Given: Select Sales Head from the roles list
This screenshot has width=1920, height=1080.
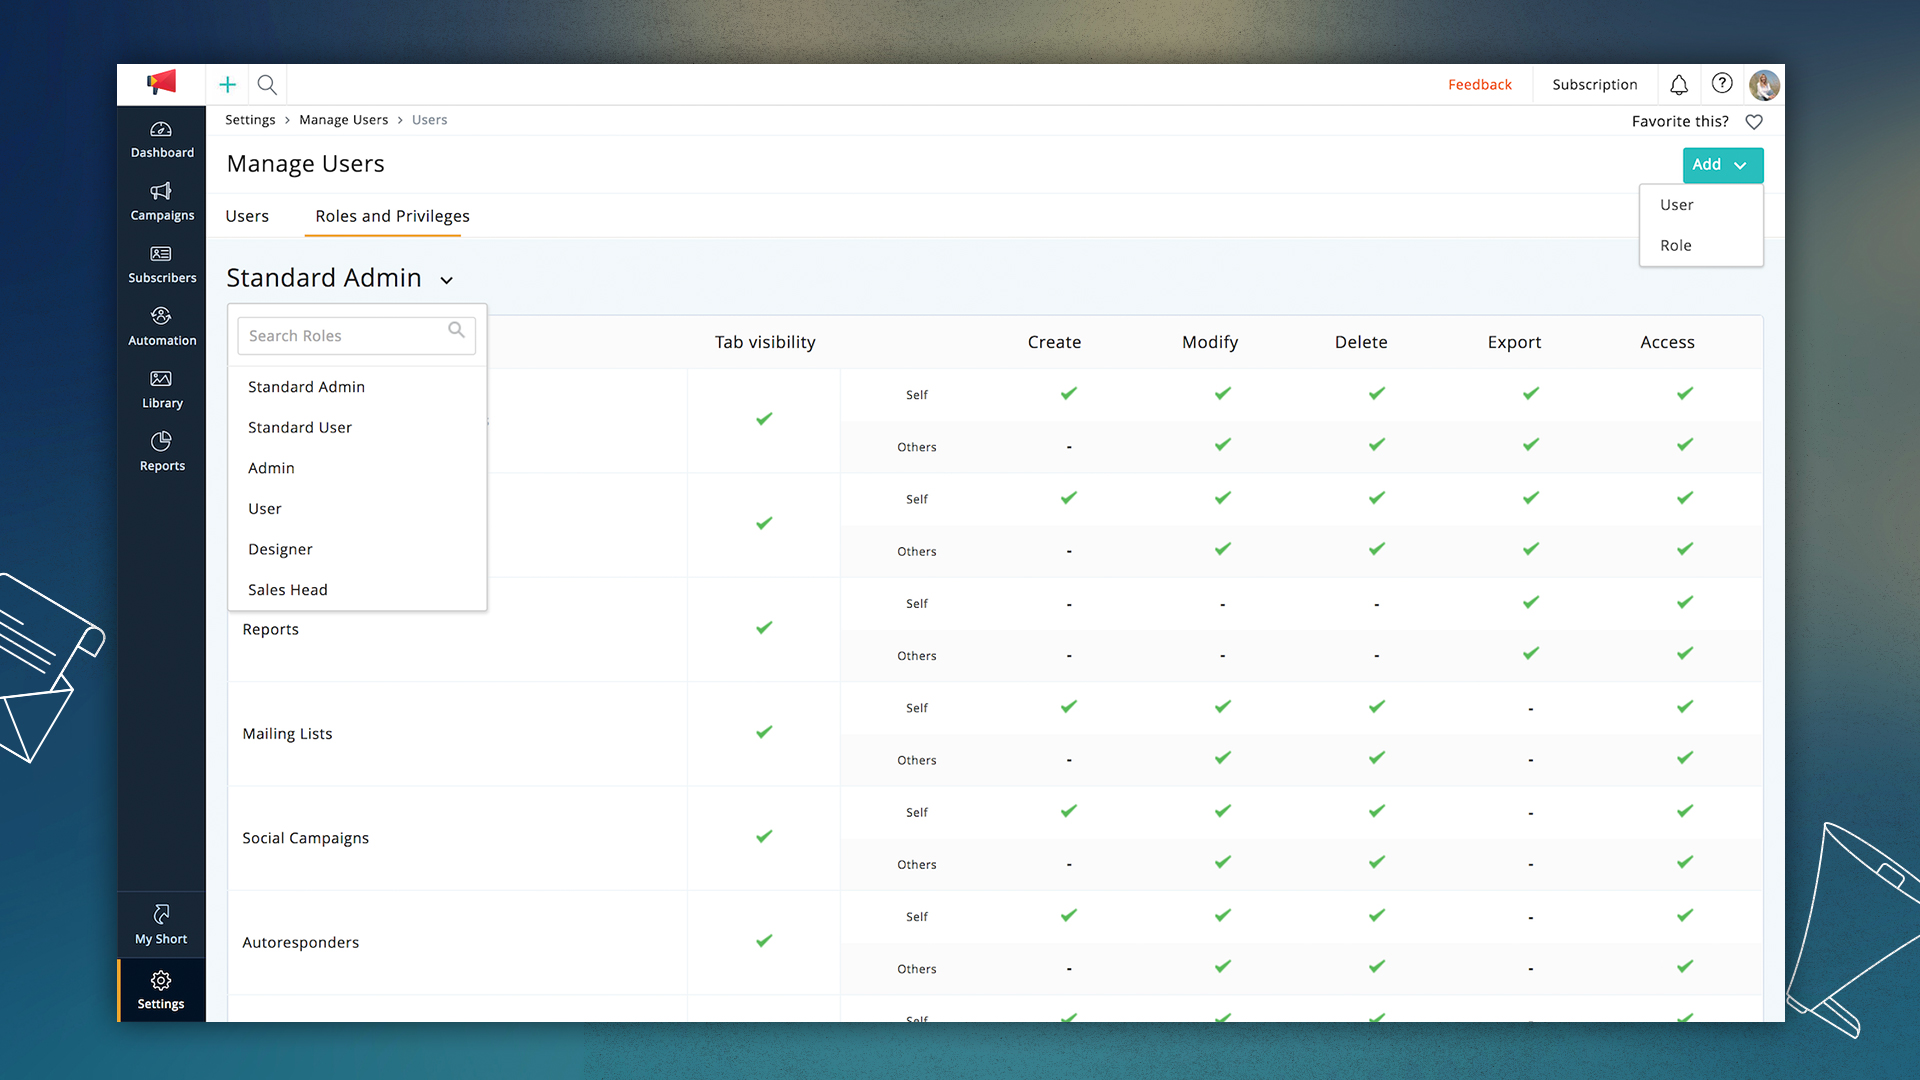Looking at the screenshot, I should tap(288, 589).
